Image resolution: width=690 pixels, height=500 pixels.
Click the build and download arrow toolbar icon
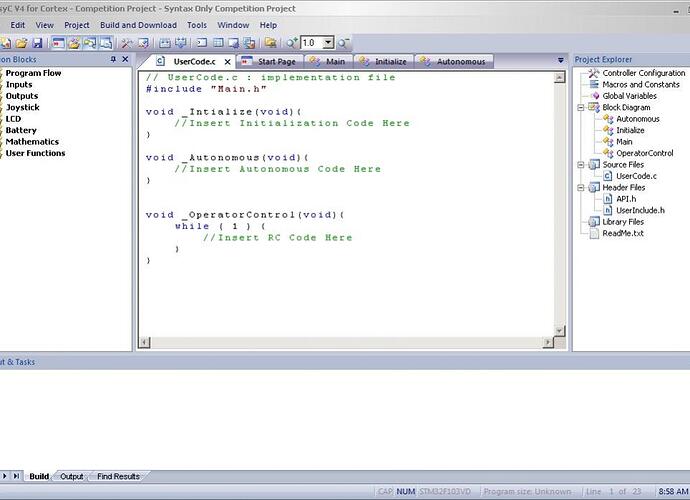[180, 43]
